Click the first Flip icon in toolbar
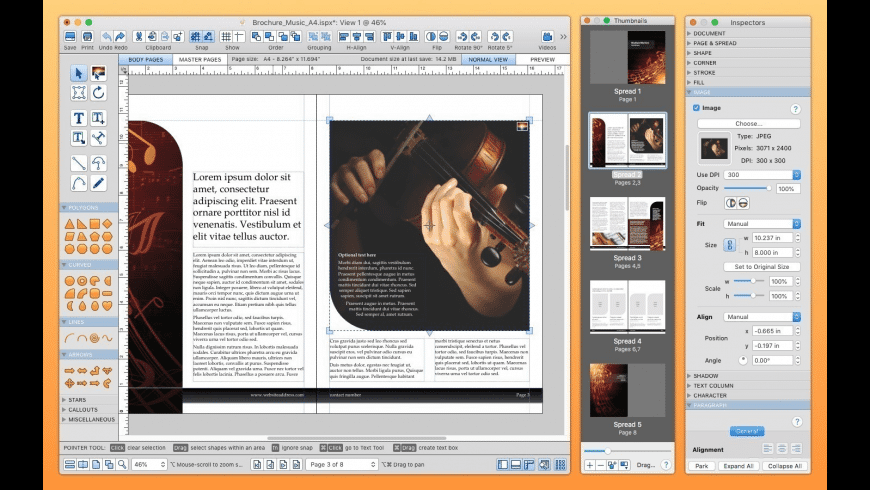The height and width of the screenshot is (490, 870). click(431, 37)
